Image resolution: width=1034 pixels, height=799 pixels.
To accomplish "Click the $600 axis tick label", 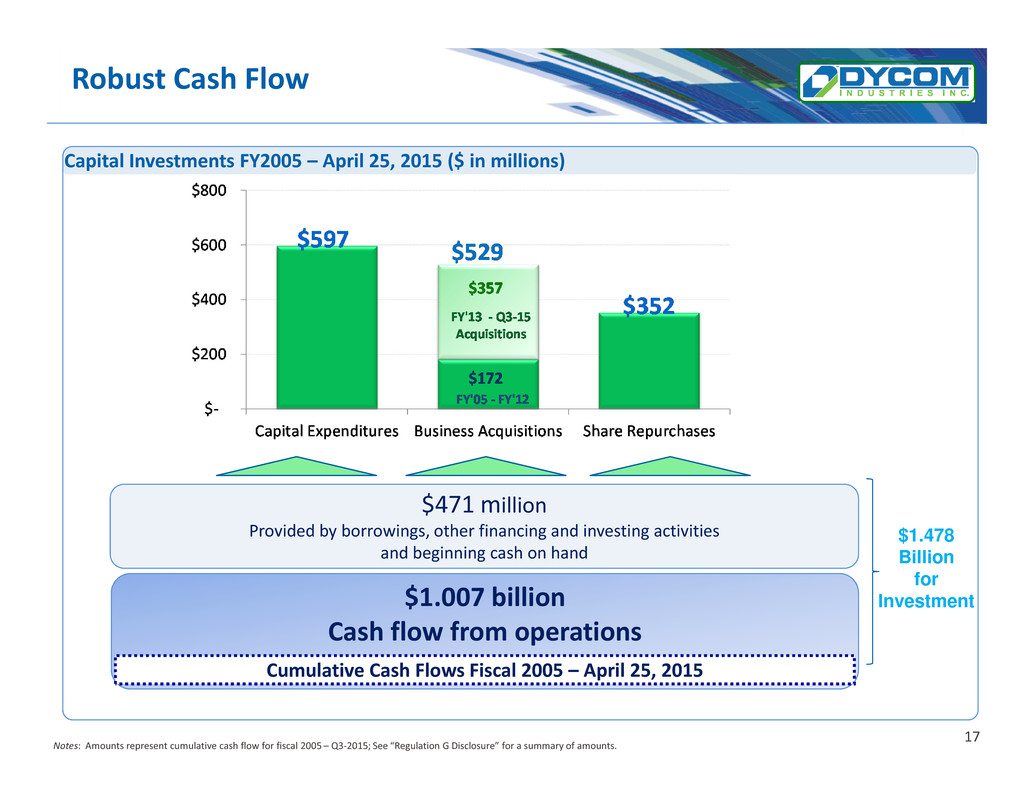I will coord(208,245).
